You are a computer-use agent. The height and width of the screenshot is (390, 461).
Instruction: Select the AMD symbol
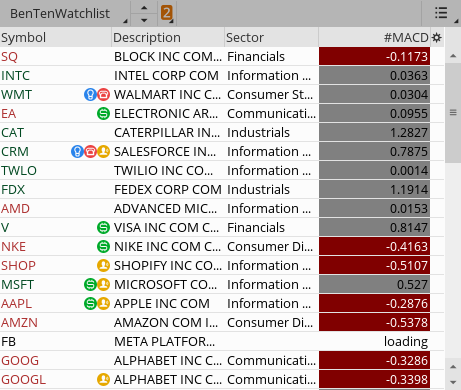(15, 209)
